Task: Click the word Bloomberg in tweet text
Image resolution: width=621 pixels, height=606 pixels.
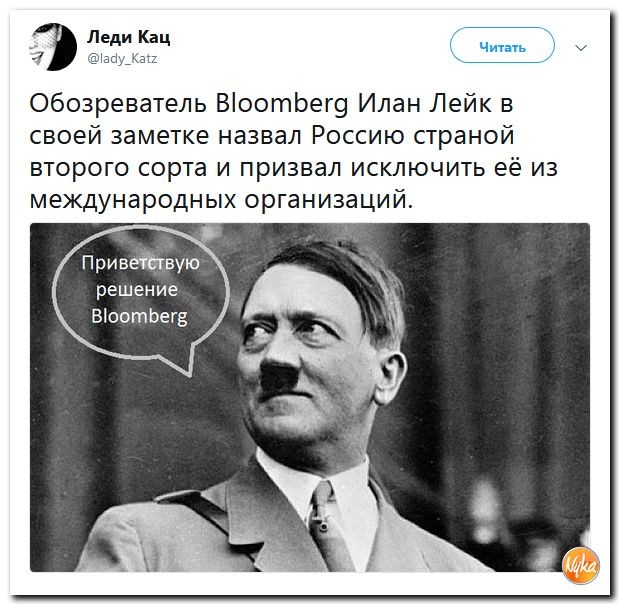Action: click(x=282, y=104)
